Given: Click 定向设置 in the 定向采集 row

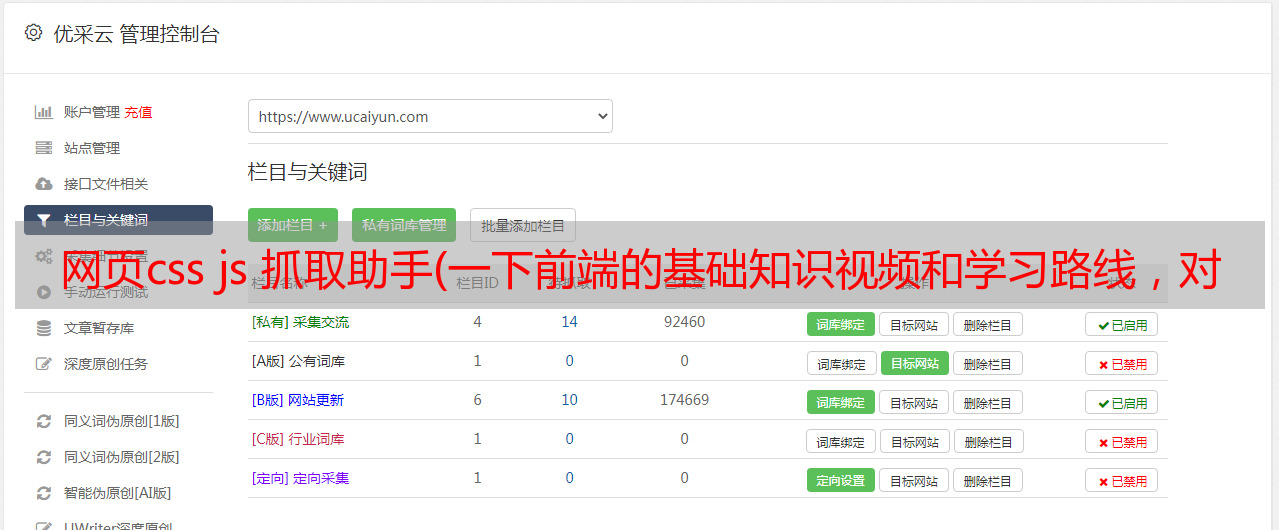Looking at the screenshot, I should click(841, 480).
